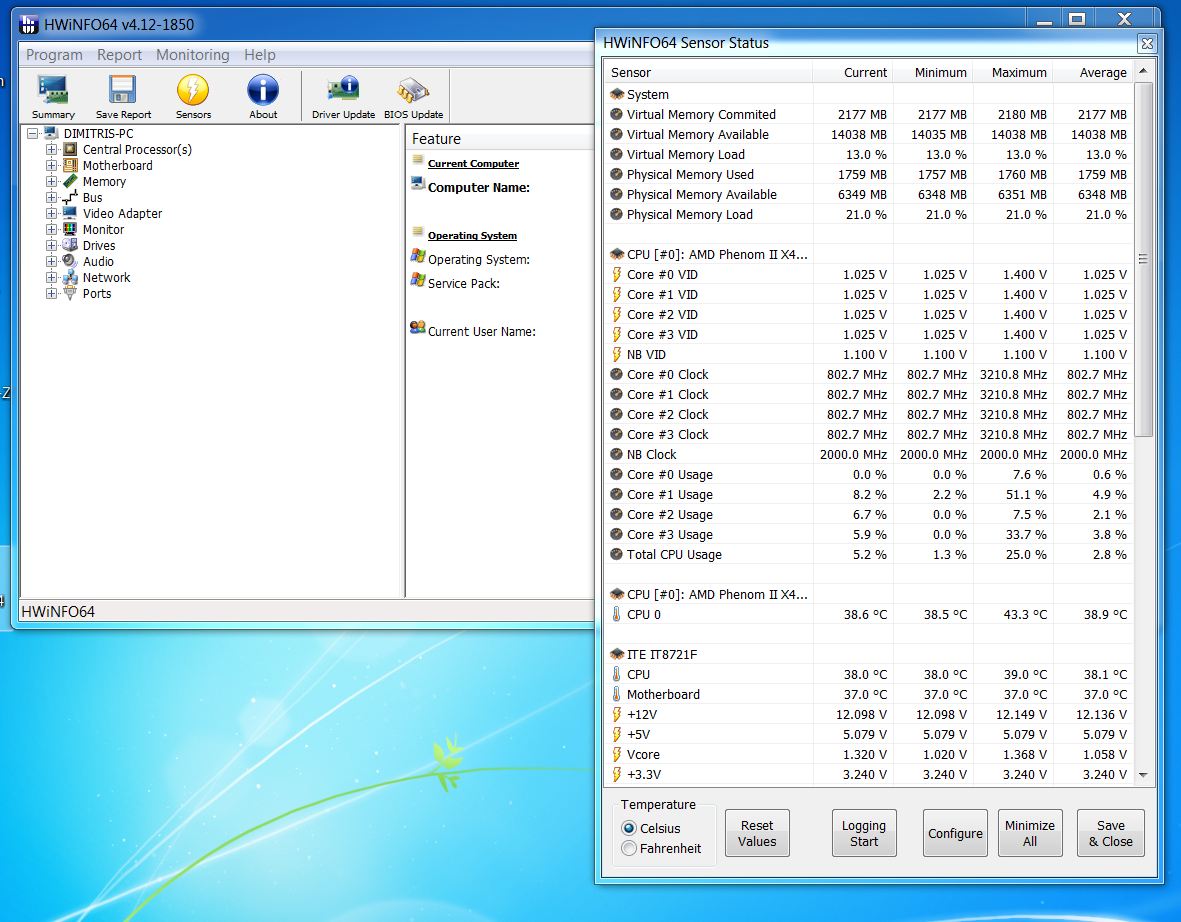Click the Sensor column header
Image resolution: width=1181 pixels, height=922 pixels.
click(x=709, y=72)
